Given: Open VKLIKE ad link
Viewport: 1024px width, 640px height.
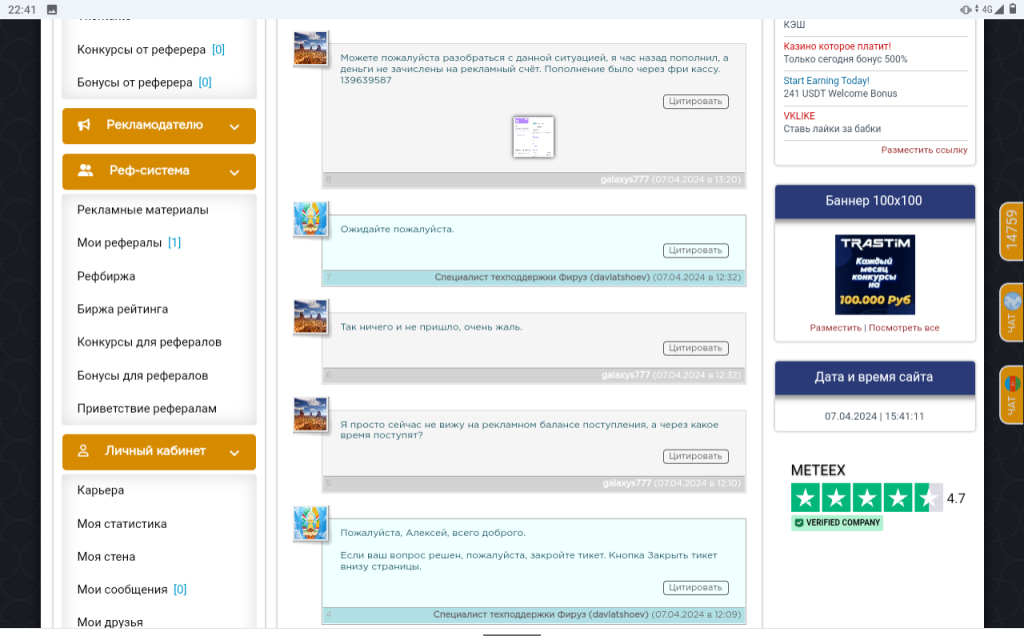Looking at the screenshot, I should pos(799,116).
